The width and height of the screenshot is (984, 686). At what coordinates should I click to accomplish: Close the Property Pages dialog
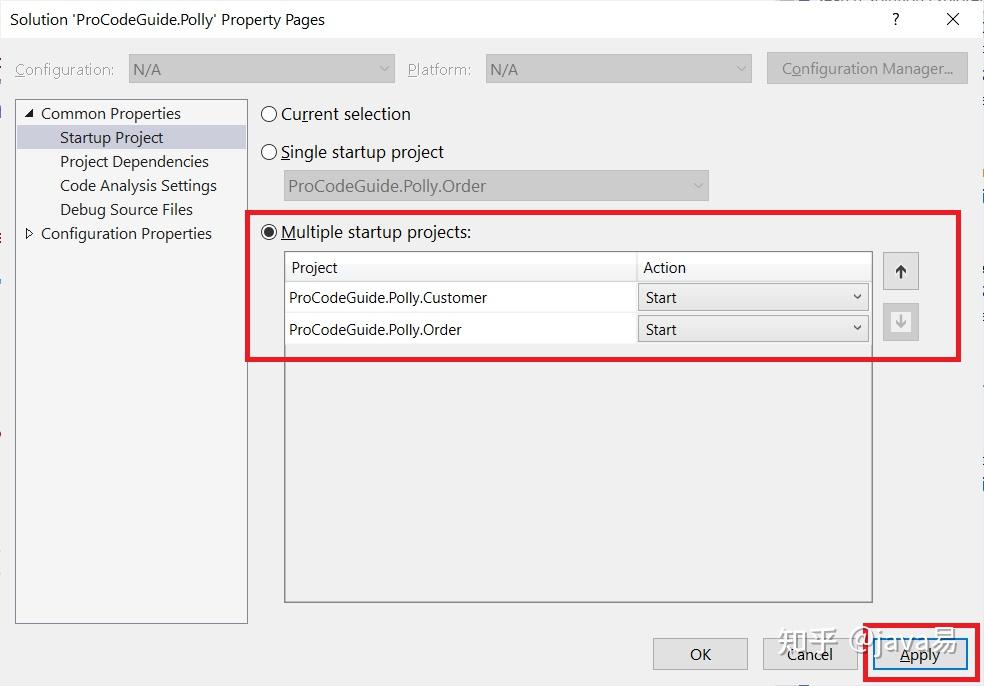[953, 19]
